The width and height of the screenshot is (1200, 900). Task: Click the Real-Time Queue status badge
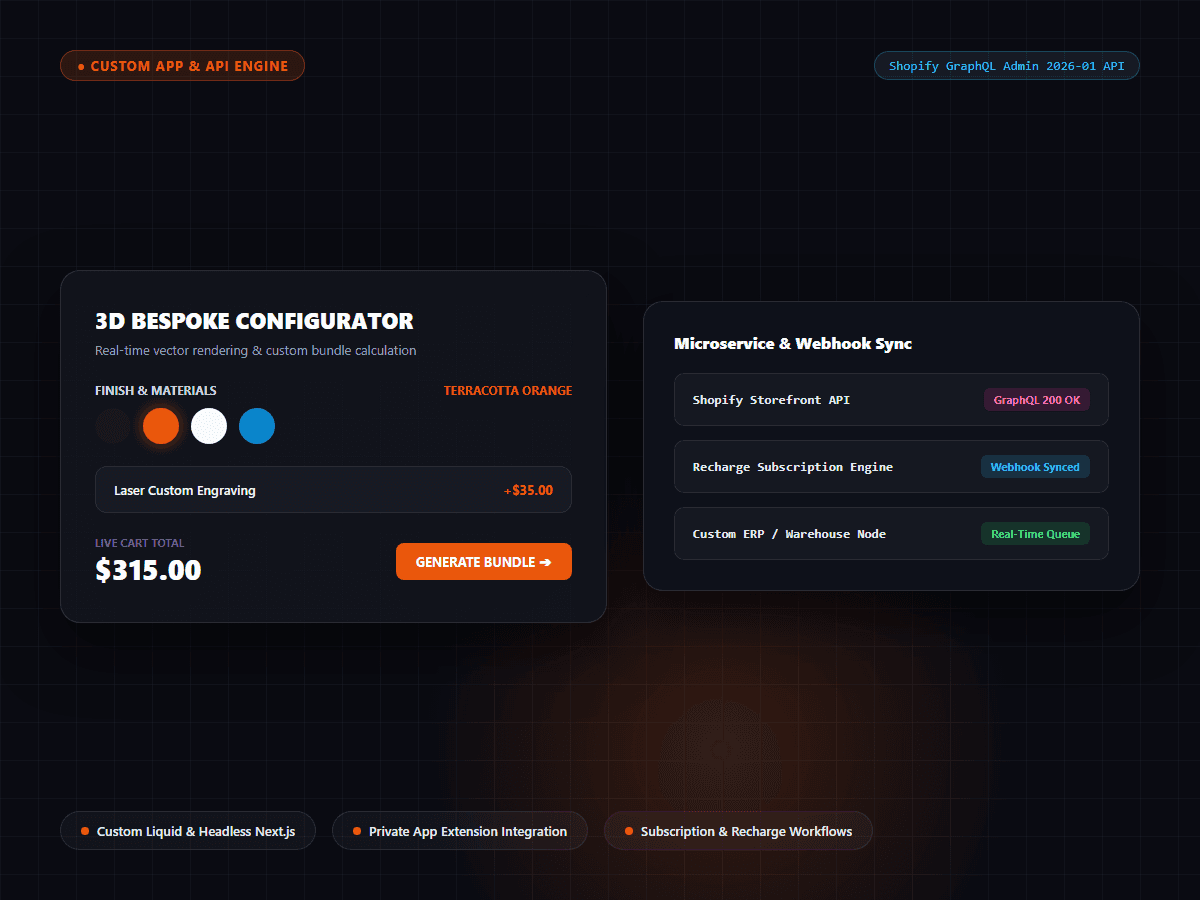[x=1035, y=534]
